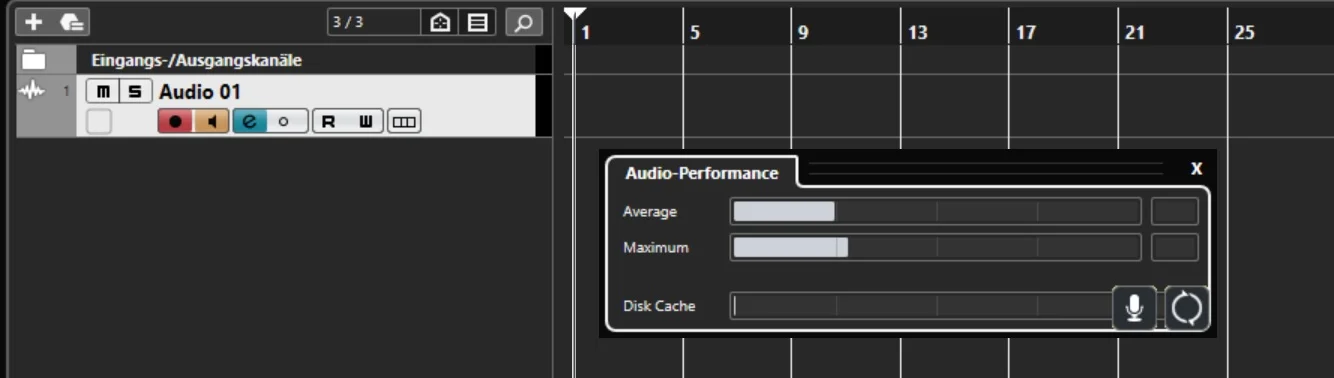This screenshot has width=1334, height=378.
Task: Click the circular refresh arrows icon
Action: point(1187,308)
